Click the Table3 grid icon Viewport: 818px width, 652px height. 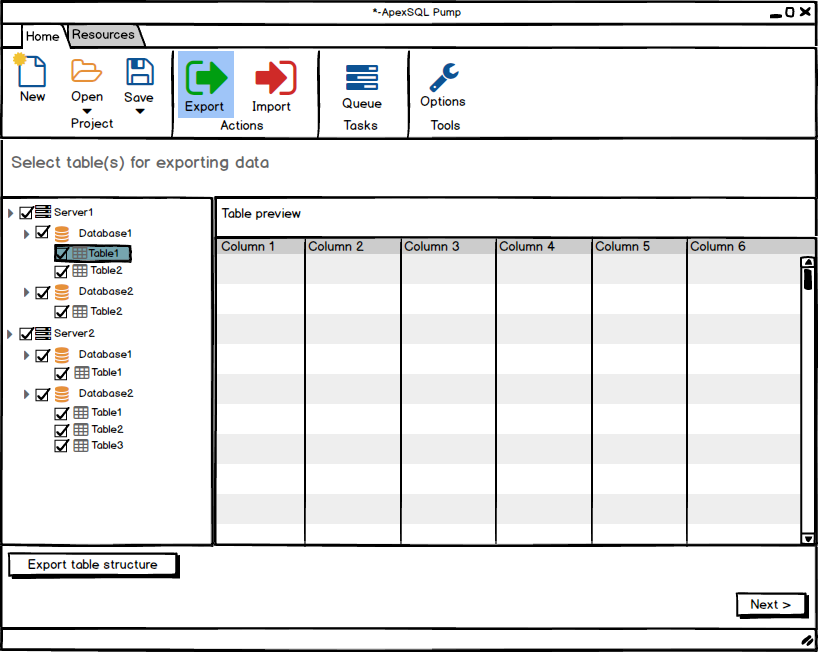coord(80,446)
